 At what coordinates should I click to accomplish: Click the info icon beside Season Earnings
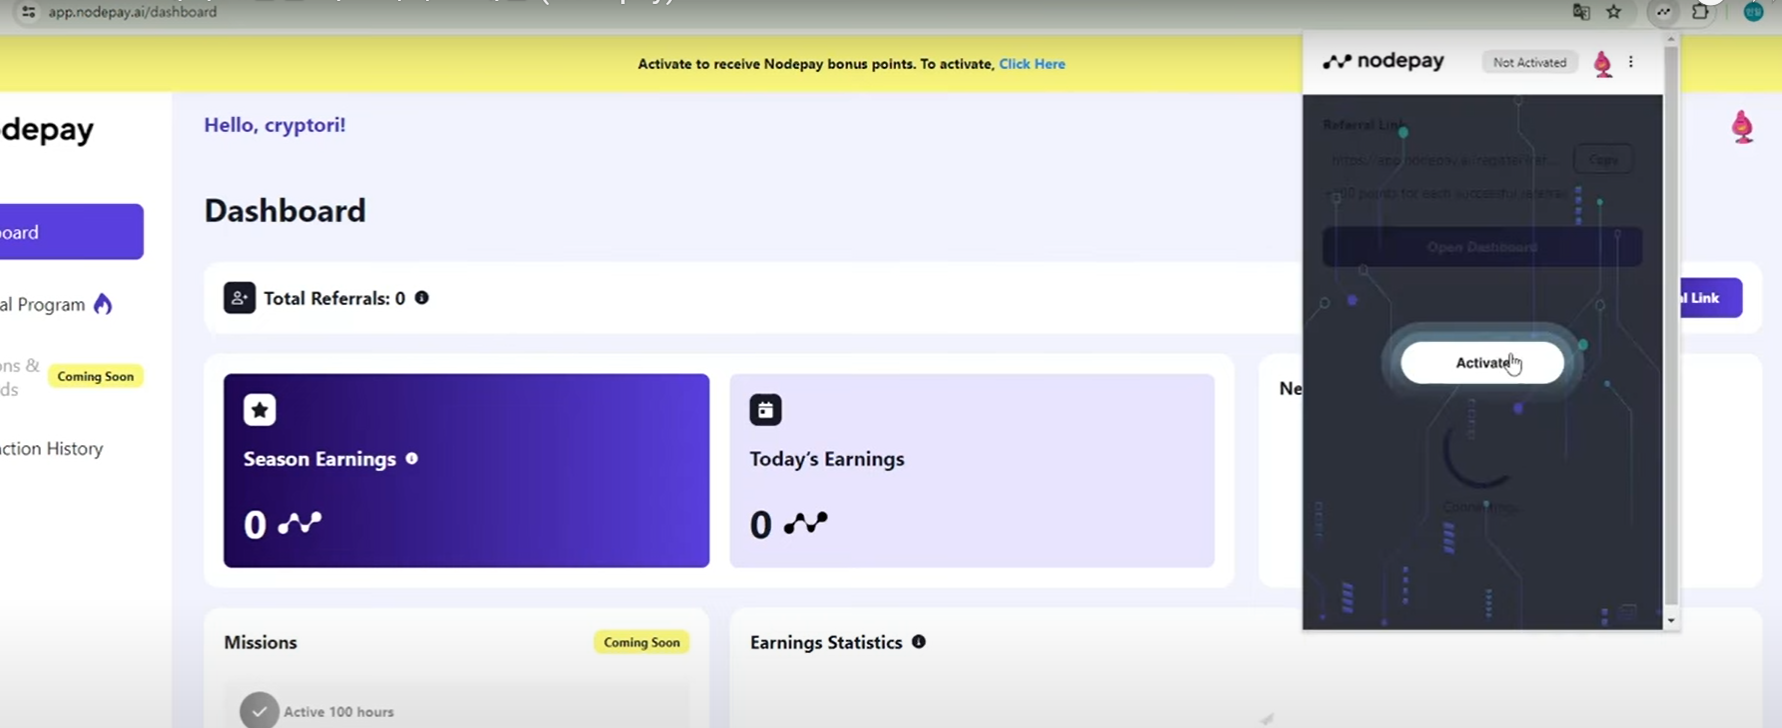pyautogui.click(x=411, y=459)
